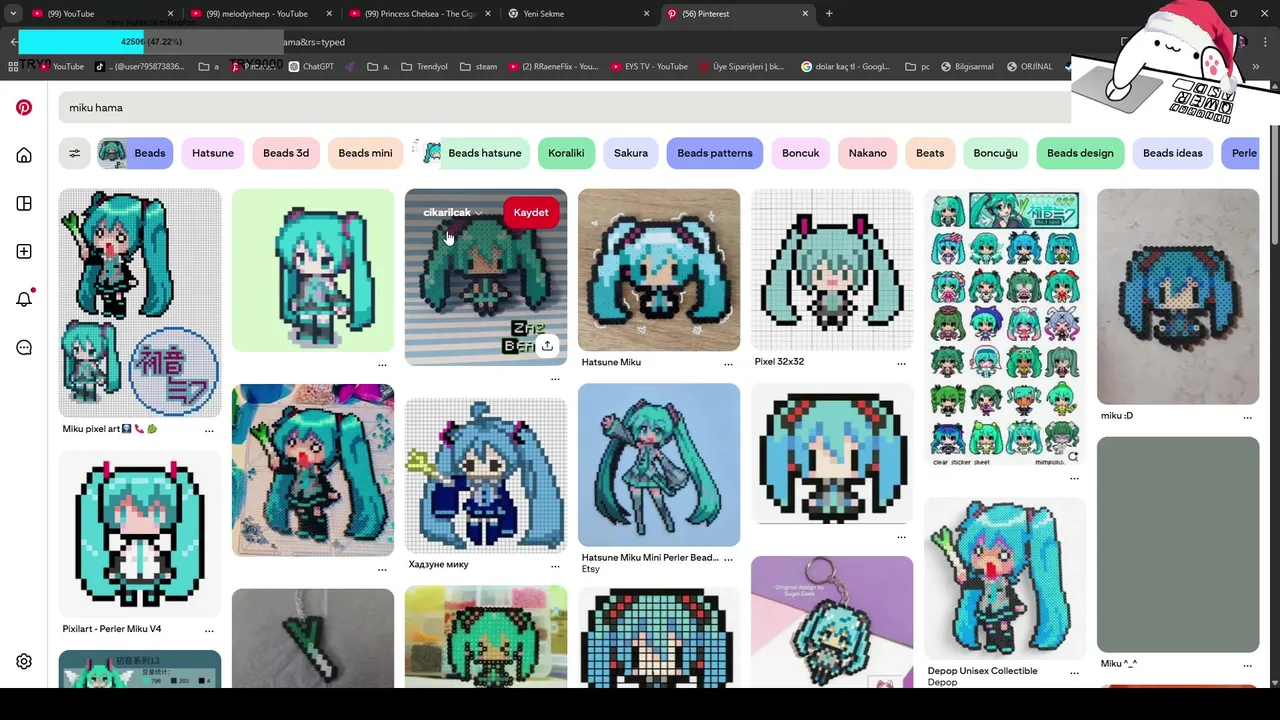The image size is (1280, 720).
Task: Open more options for Depop Unisex Collectible pin
Action: [1074, 673]
